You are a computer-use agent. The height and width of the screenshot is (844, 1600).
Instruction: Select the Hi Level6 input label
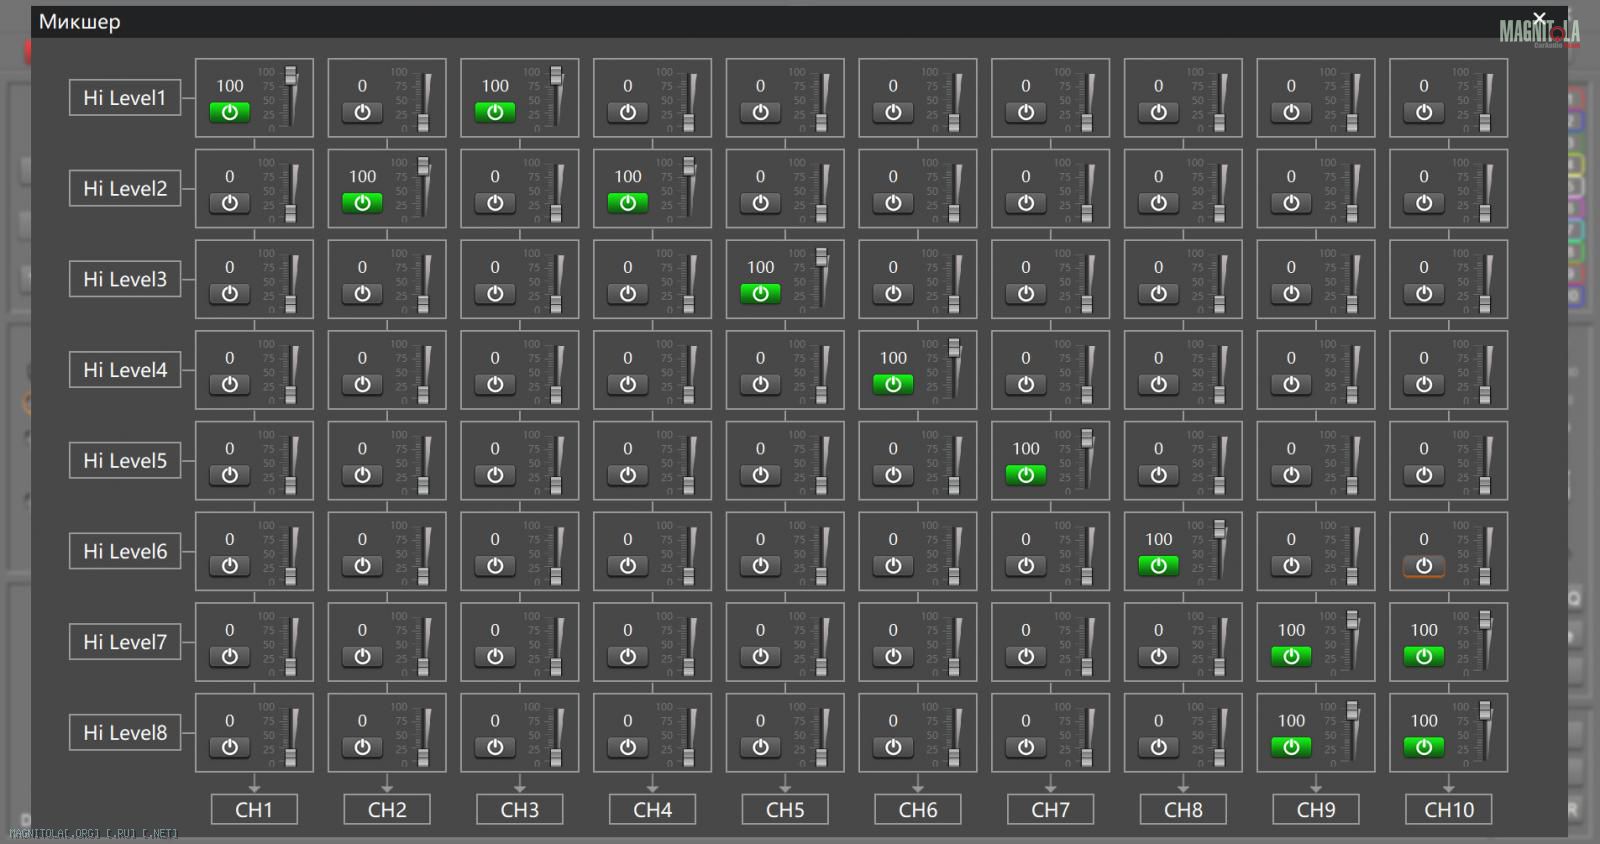point(125,551)
